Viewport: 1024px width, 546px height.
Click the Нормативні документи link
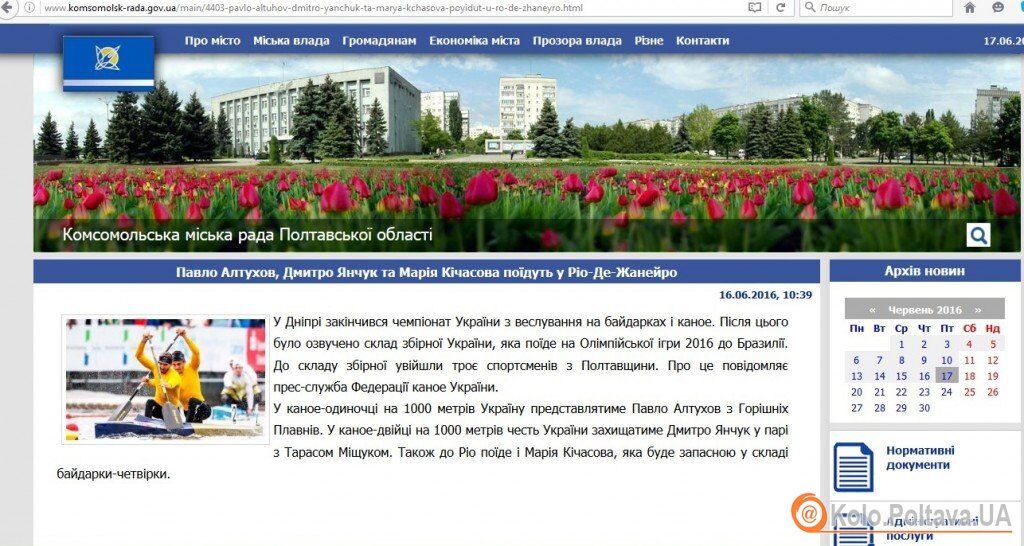coord(920,458)
